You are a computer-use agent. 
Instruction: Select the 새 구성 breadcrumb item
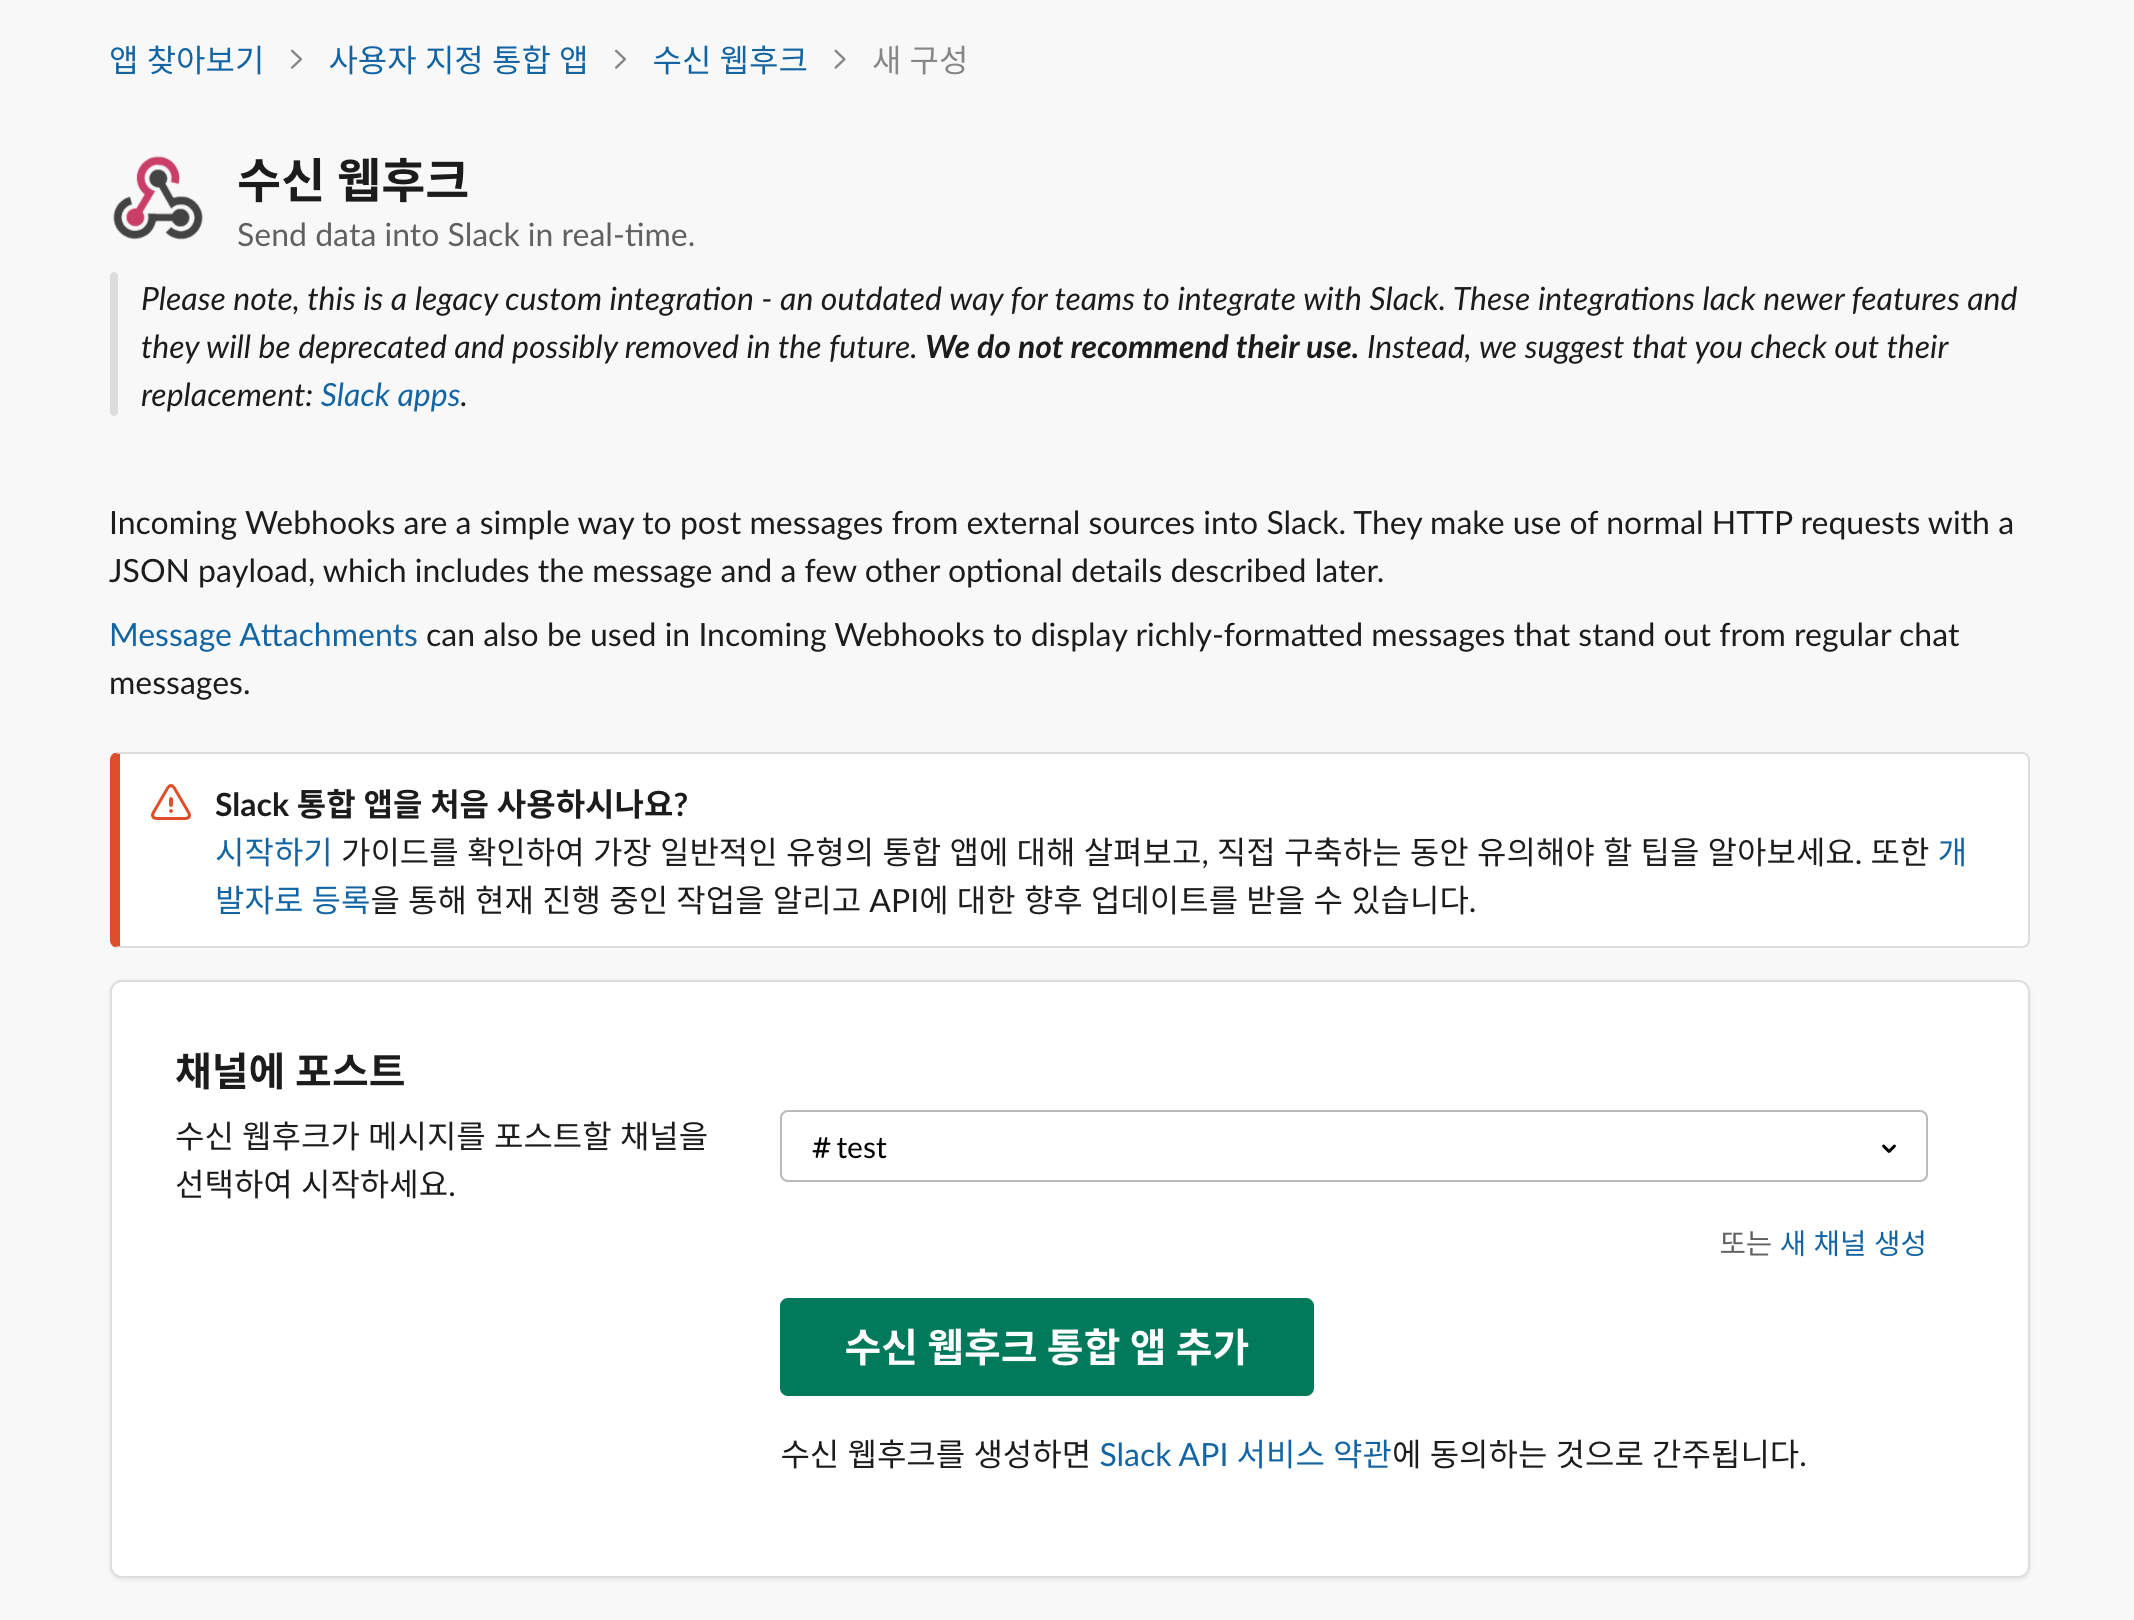(920, 60)
